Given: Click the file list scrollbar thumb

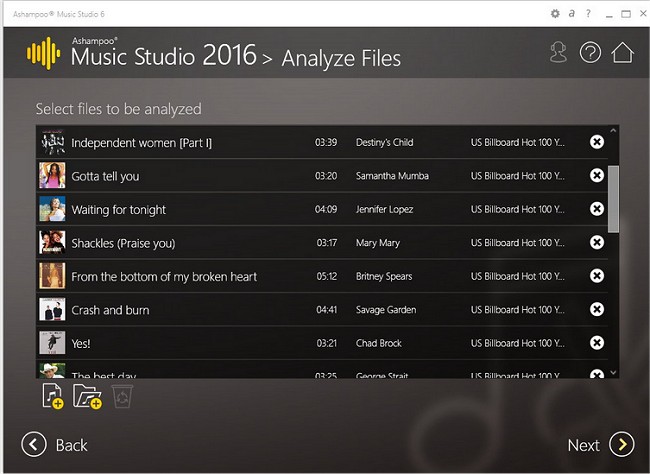Looking at the screenshot, I should (613, 199).
